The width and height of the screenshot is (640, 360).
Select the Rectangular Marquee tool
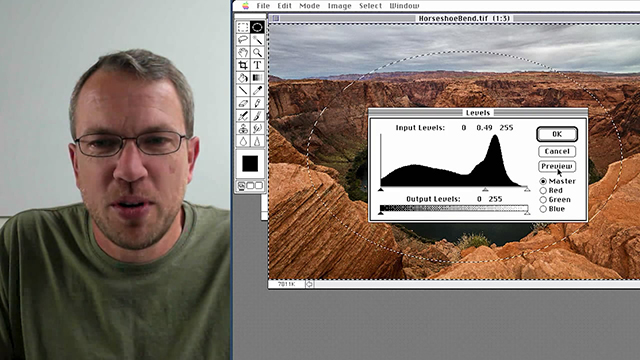pos(243,27)
